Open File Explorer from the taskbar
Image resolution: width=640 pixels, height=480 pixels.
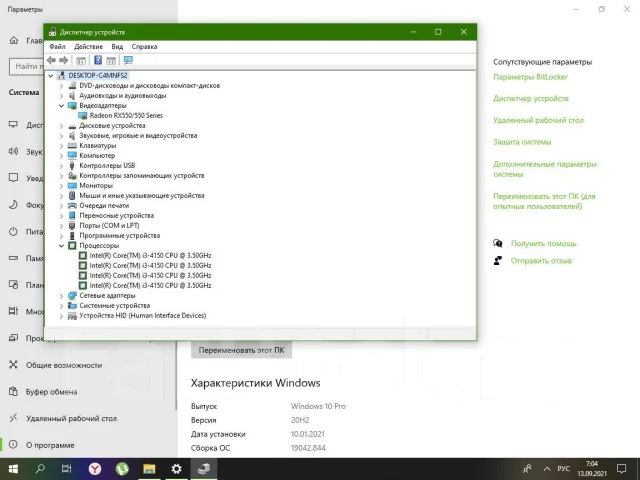coord(149,469)
